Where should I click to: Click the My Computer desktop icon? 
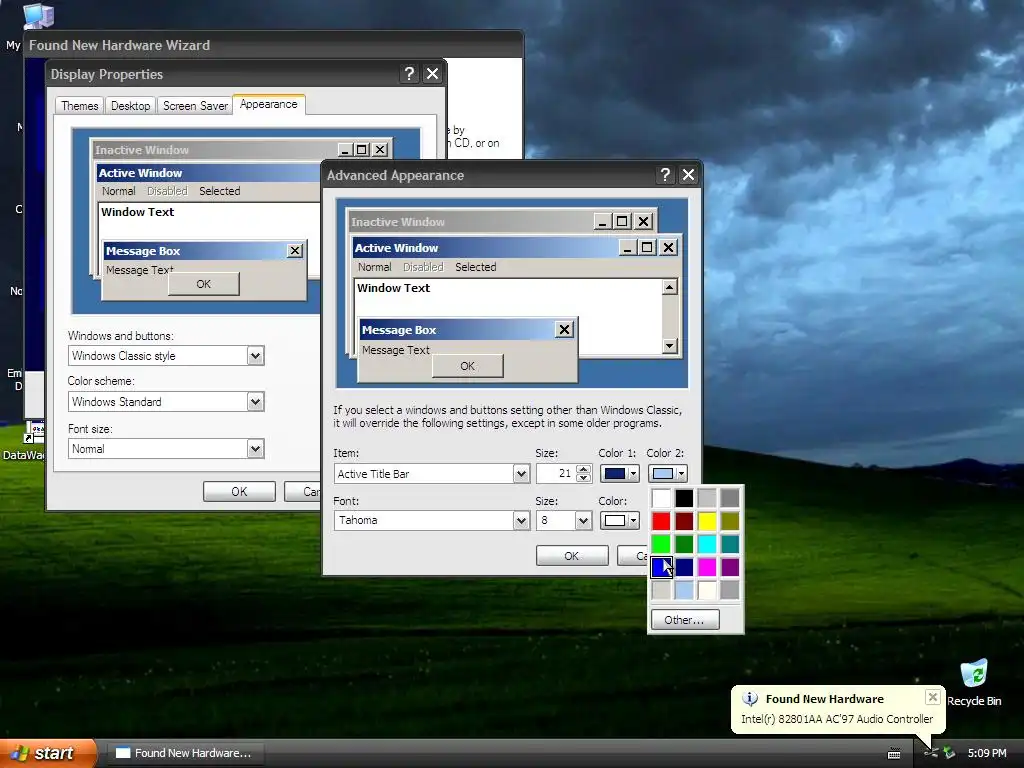[38, 16]
